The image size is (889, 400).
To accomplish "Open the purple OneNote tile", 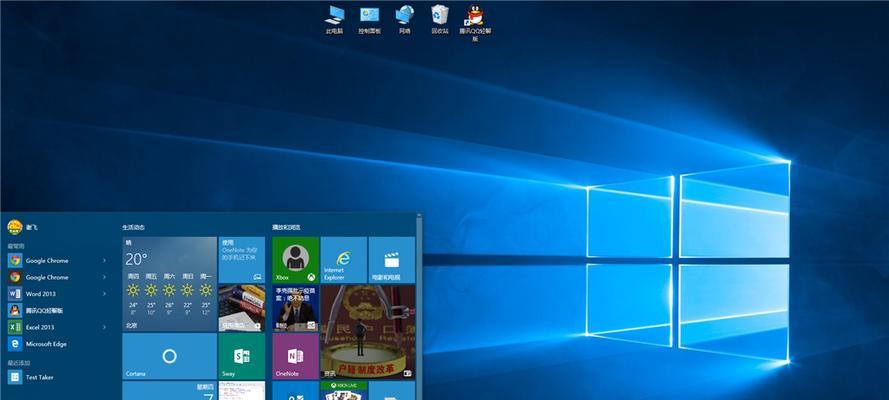I will [295, 356].
